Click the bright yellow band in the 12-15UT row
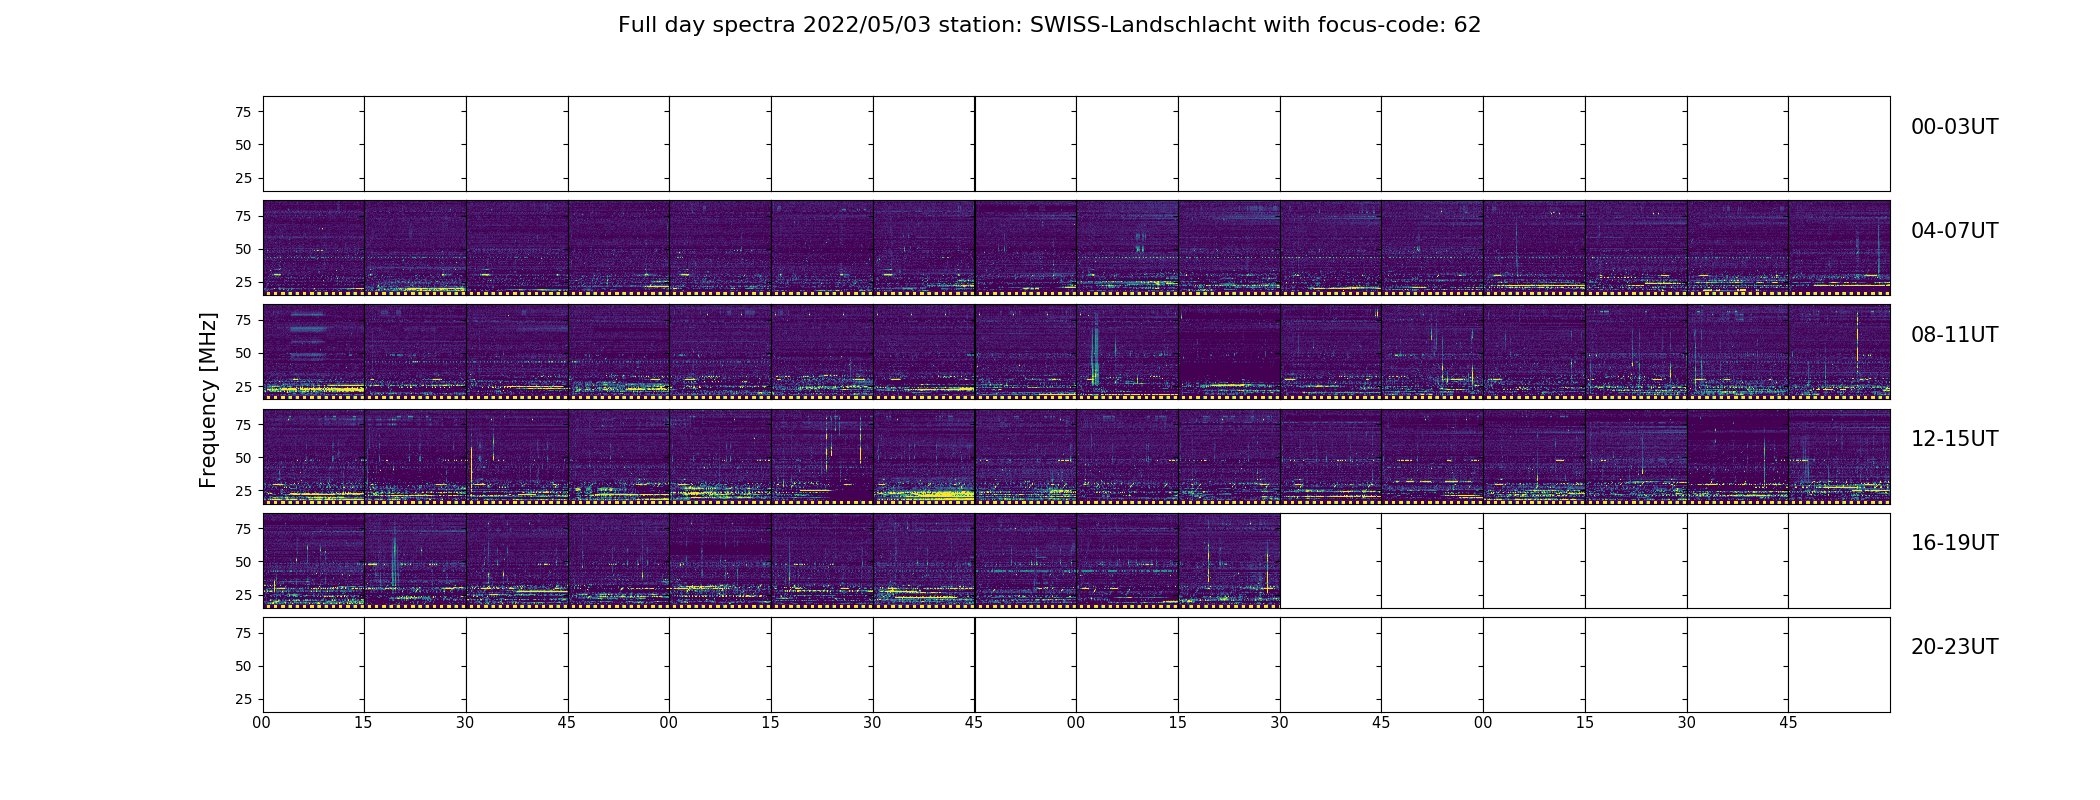Screen dimensions: 2100x800 coord(925,494)
